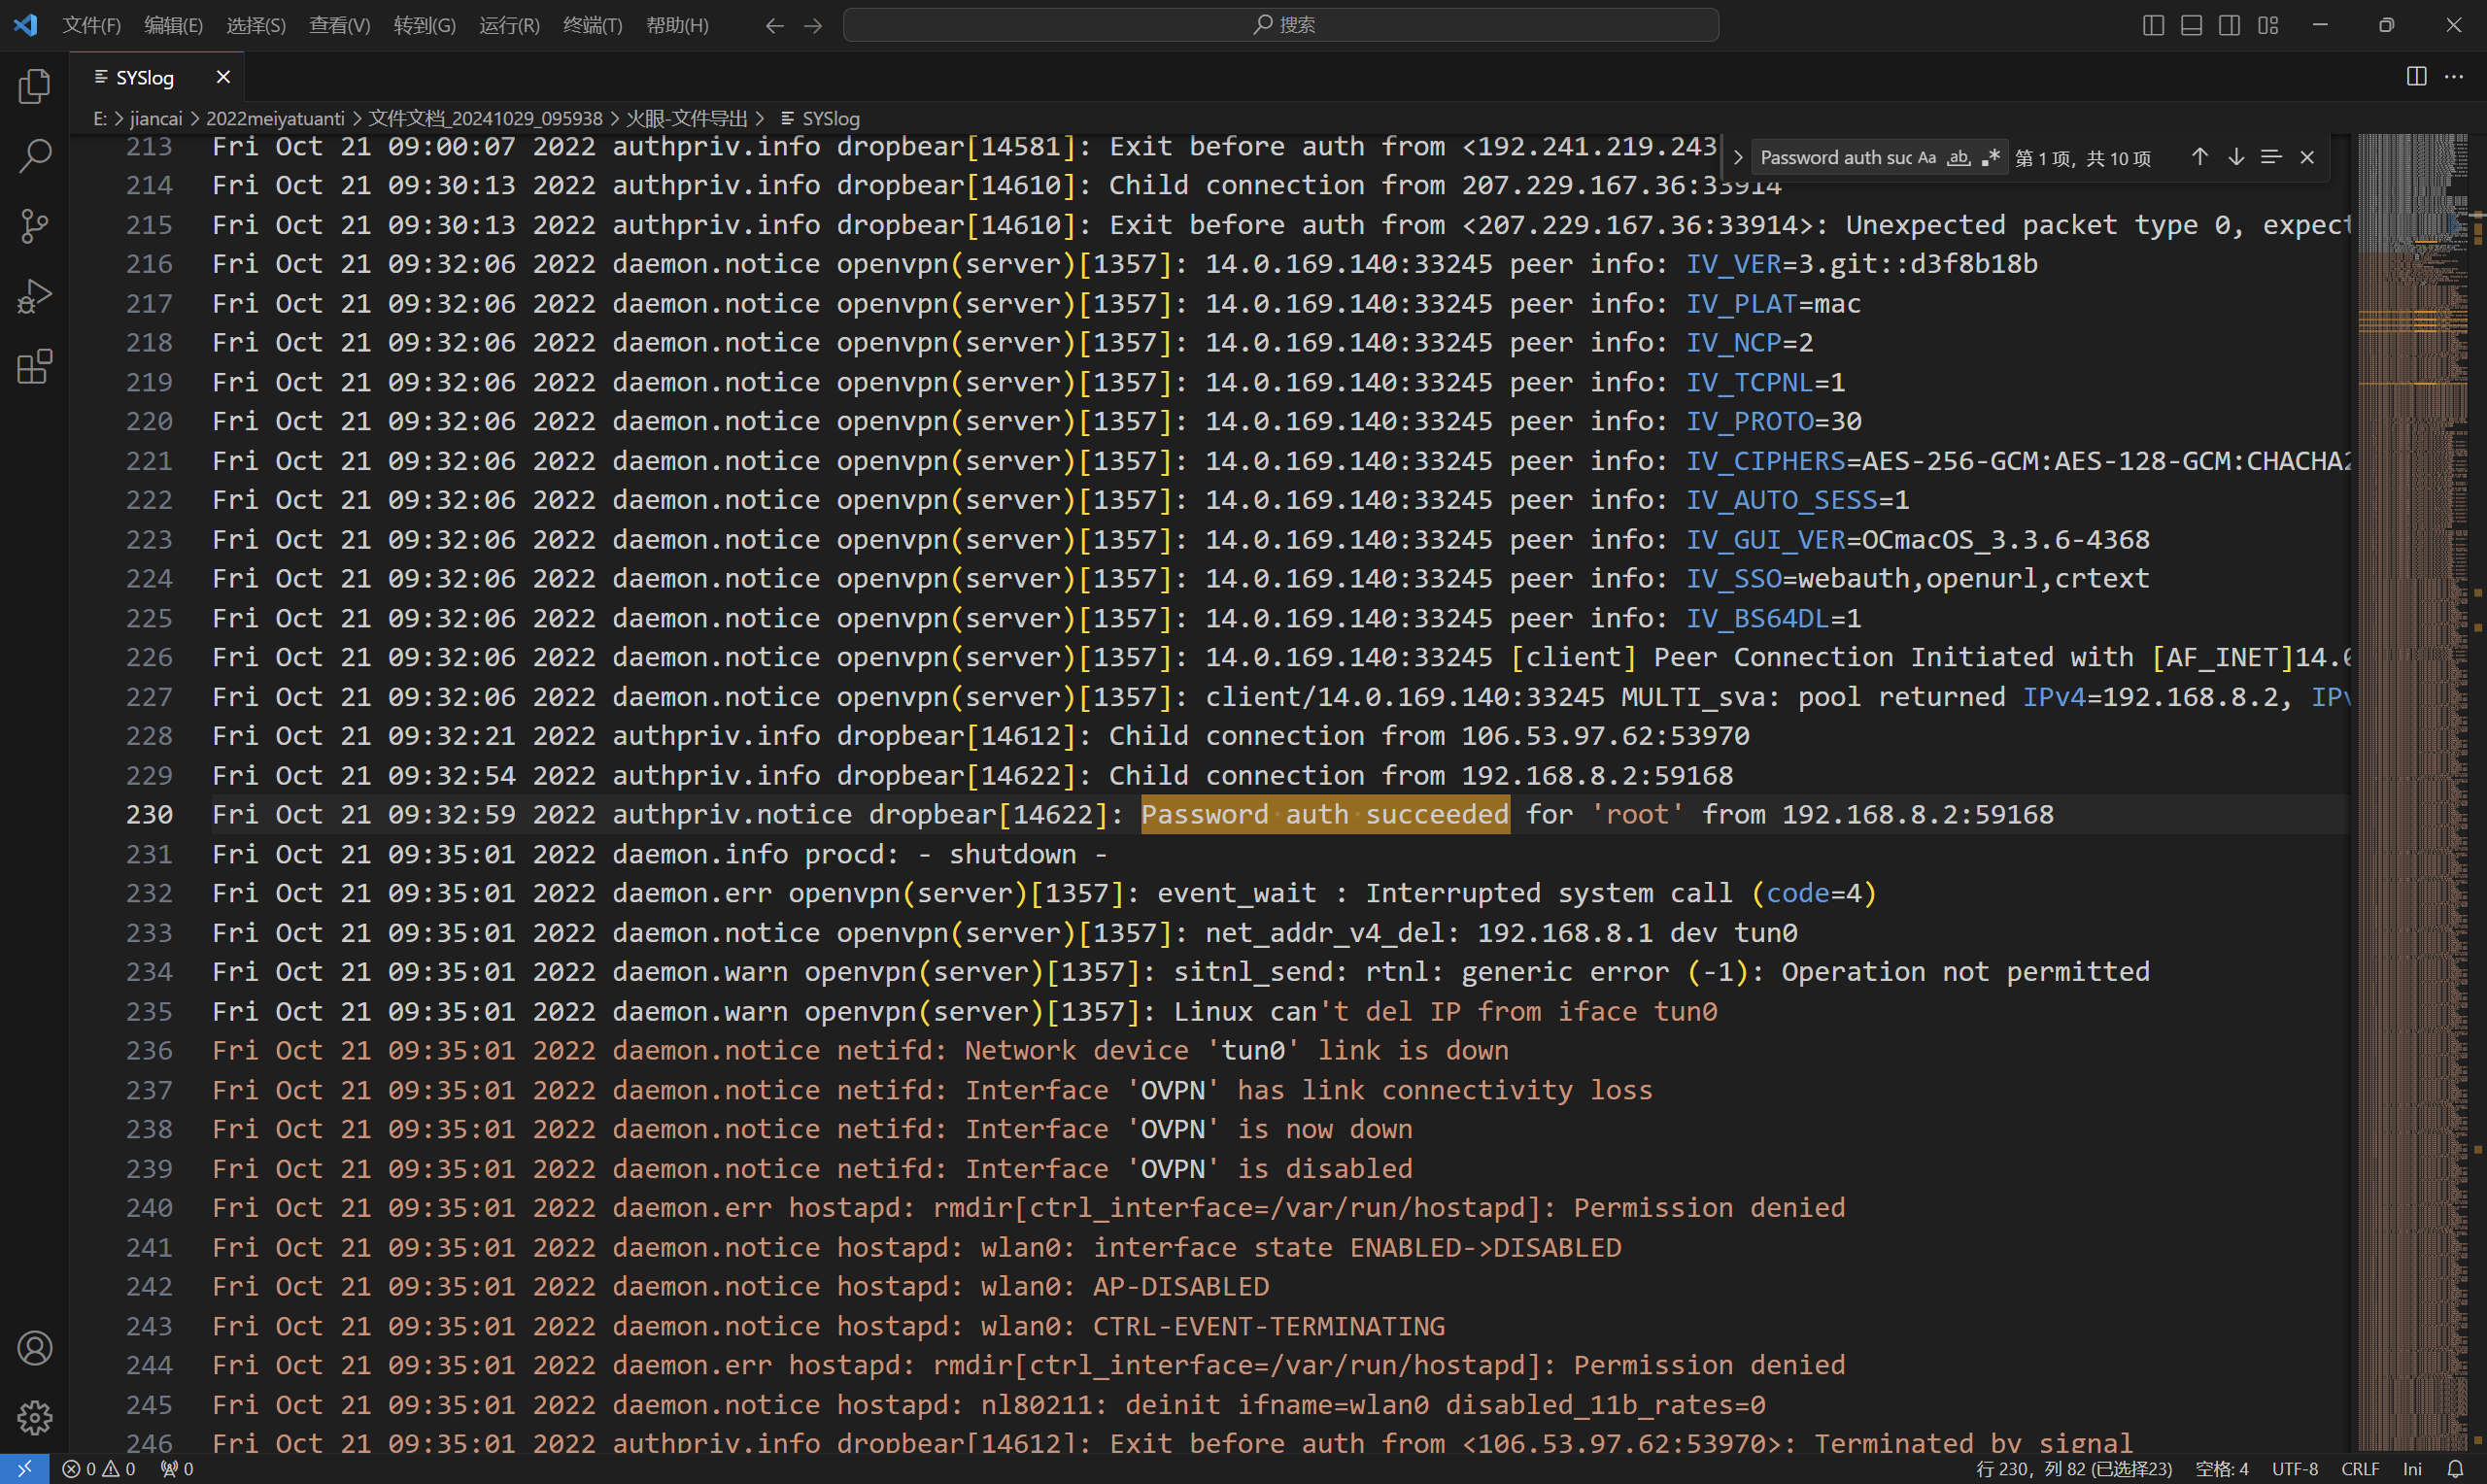Change language mode via 'Ini' status item
Image resolution: width=2487 pixels, height=1484 pixels.
(x=2413, y=1469)
